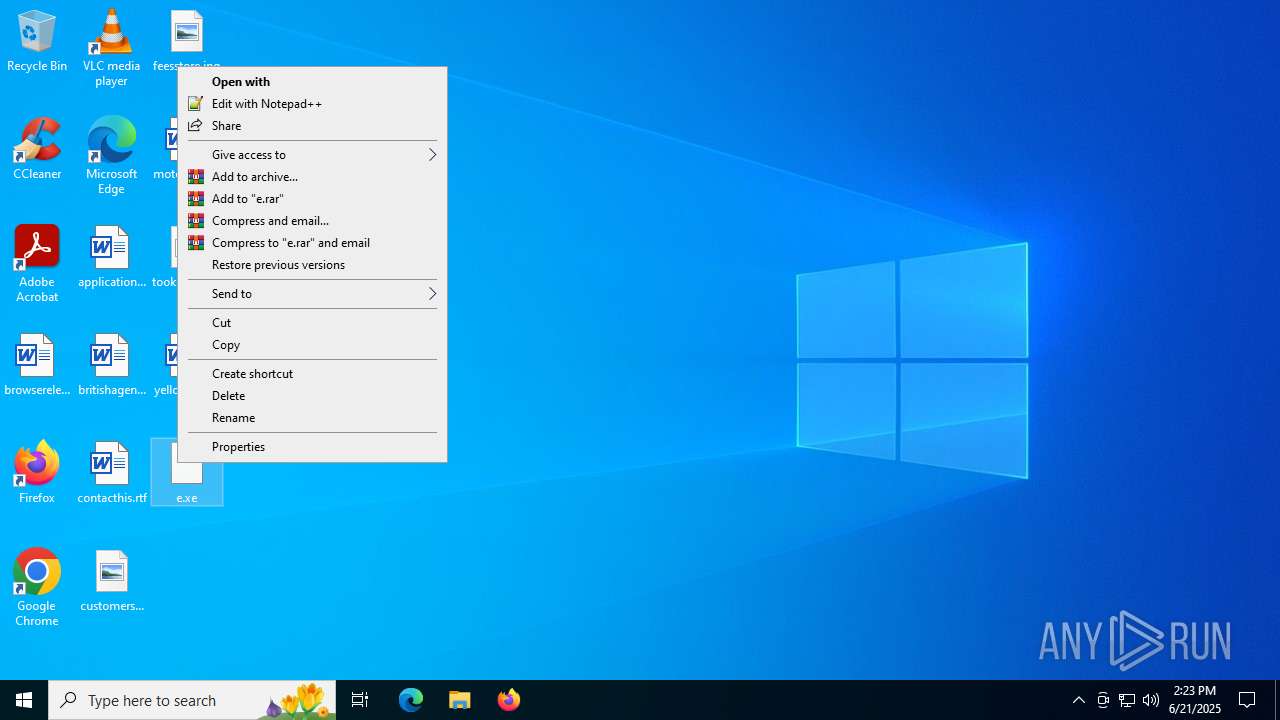
Task: Open Properties from the context menu
Action: tap(312, 447)
